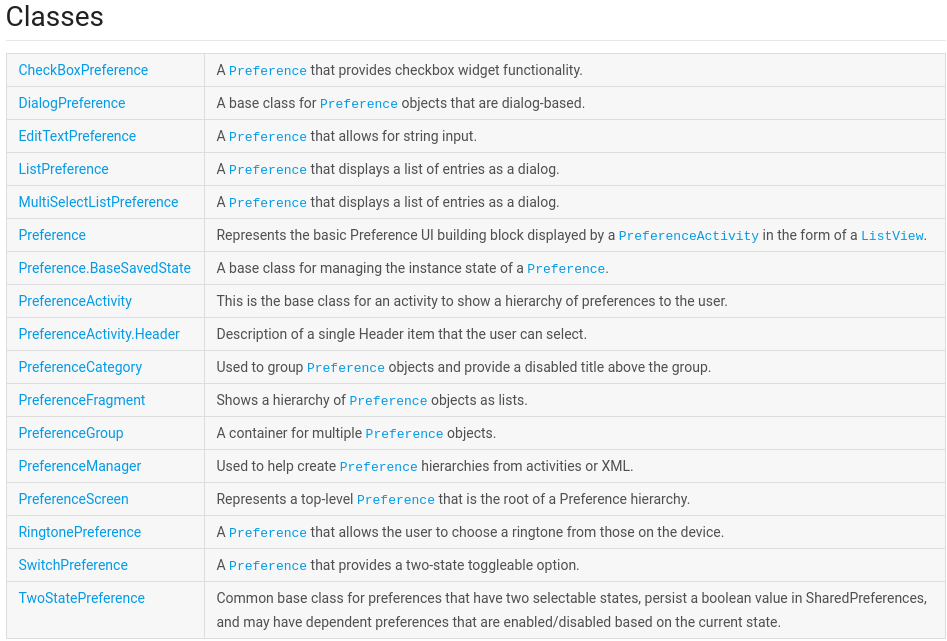Click the ListPreference class name

[x=63, y=169]
